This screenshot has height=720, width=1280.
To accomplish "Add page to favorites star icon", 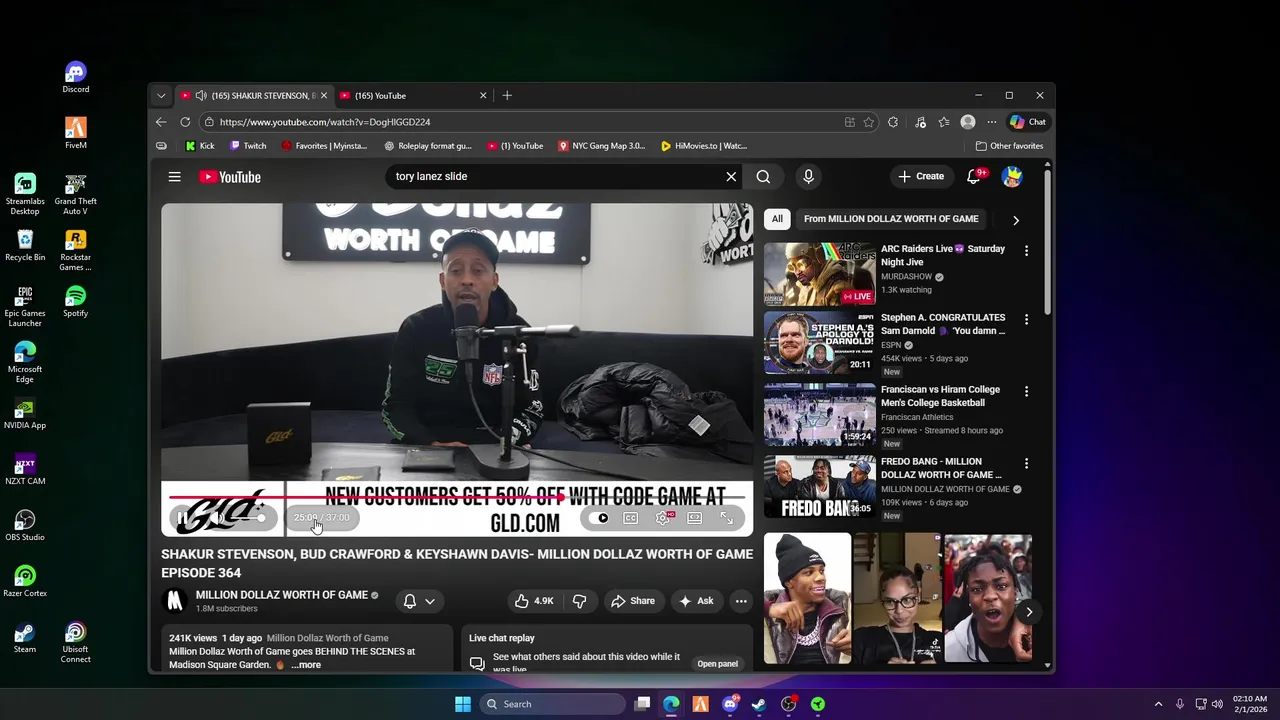I will 868,122.
